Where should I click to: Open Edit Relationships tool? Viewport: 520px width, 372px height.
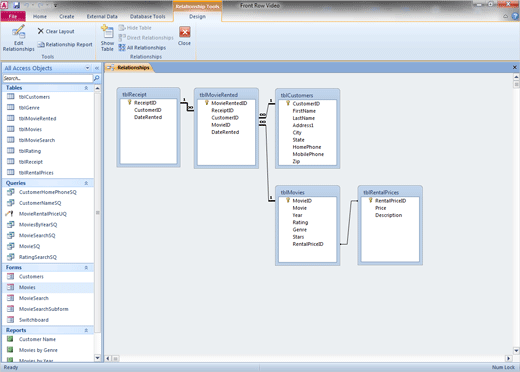(18, 38)
